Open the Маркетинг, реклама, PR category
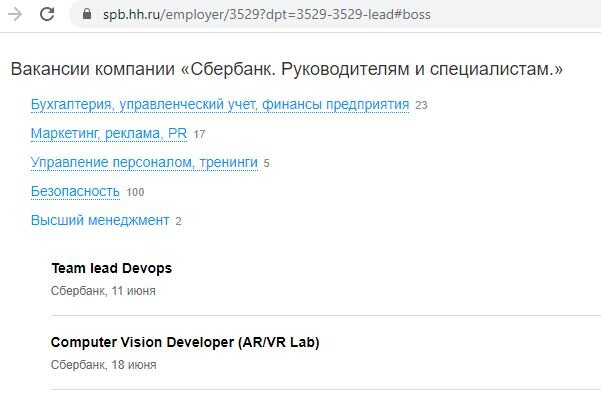601x399 pixels. [x=109, y=133]
